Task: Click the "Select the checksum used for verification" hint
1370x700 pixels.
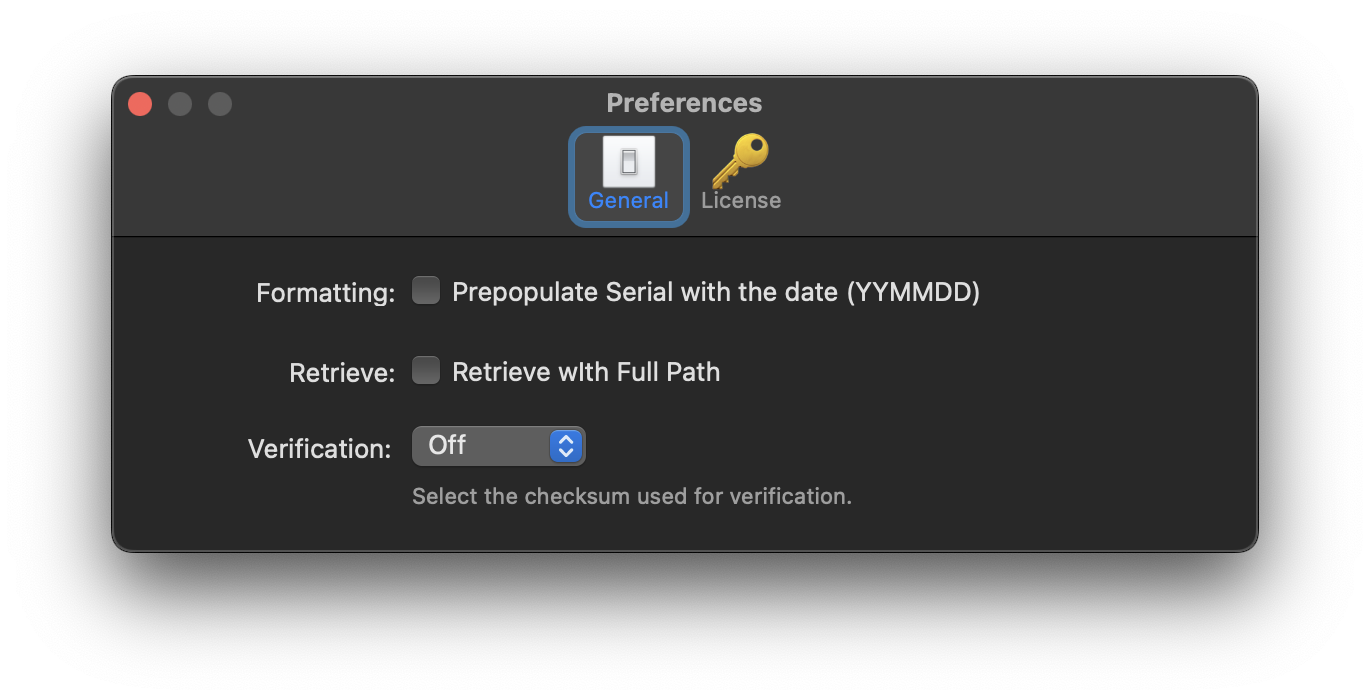Action: pyautogui.click(x=632, y=496)
